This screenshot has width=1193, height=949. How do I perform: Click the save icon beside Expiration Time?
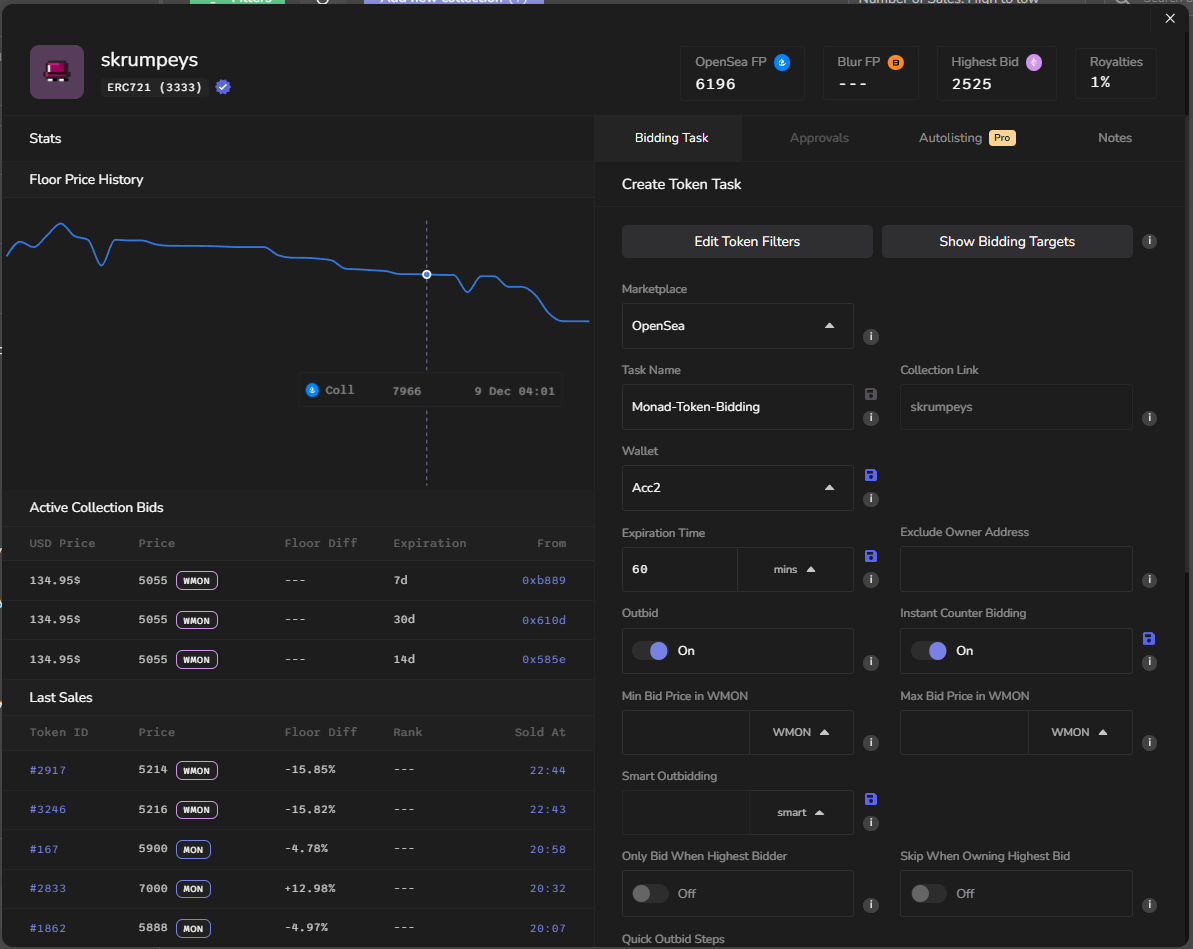[x=870, y=556]
